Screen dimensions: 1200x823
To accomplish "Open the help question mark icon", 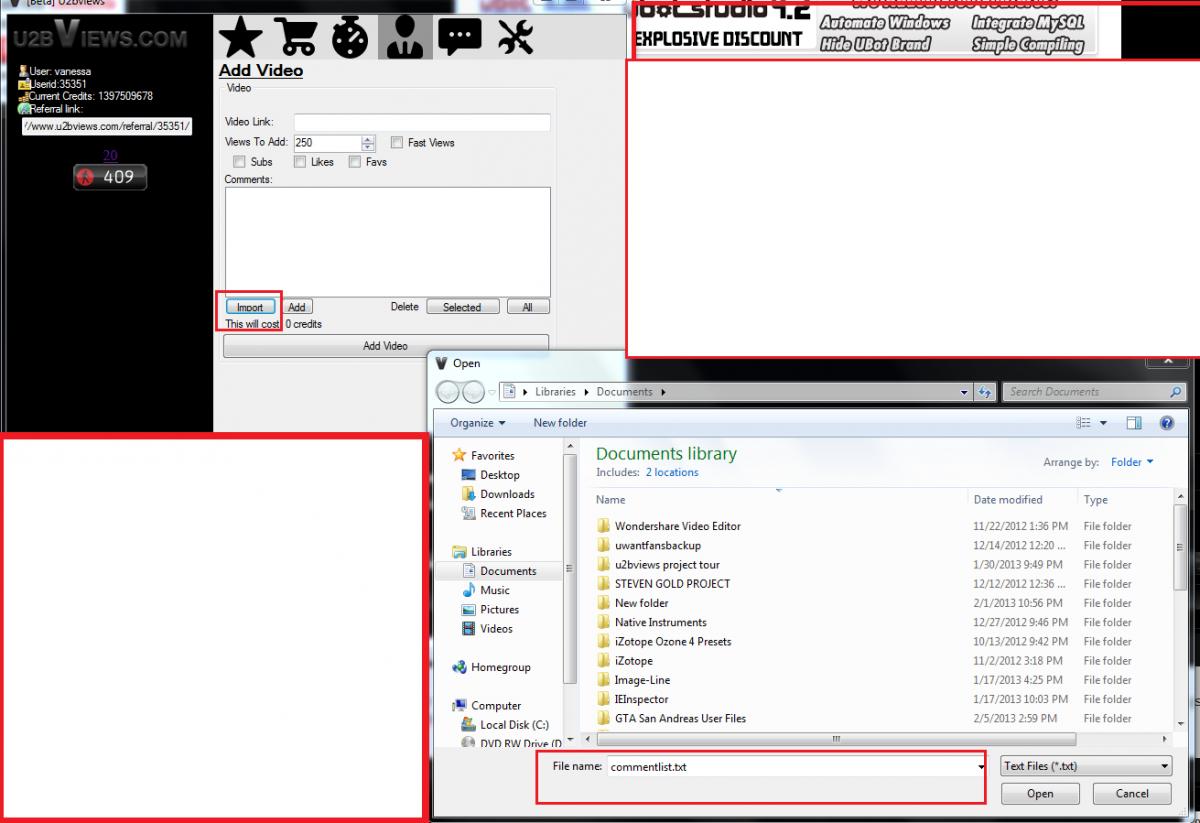I will coord(1166,423).
